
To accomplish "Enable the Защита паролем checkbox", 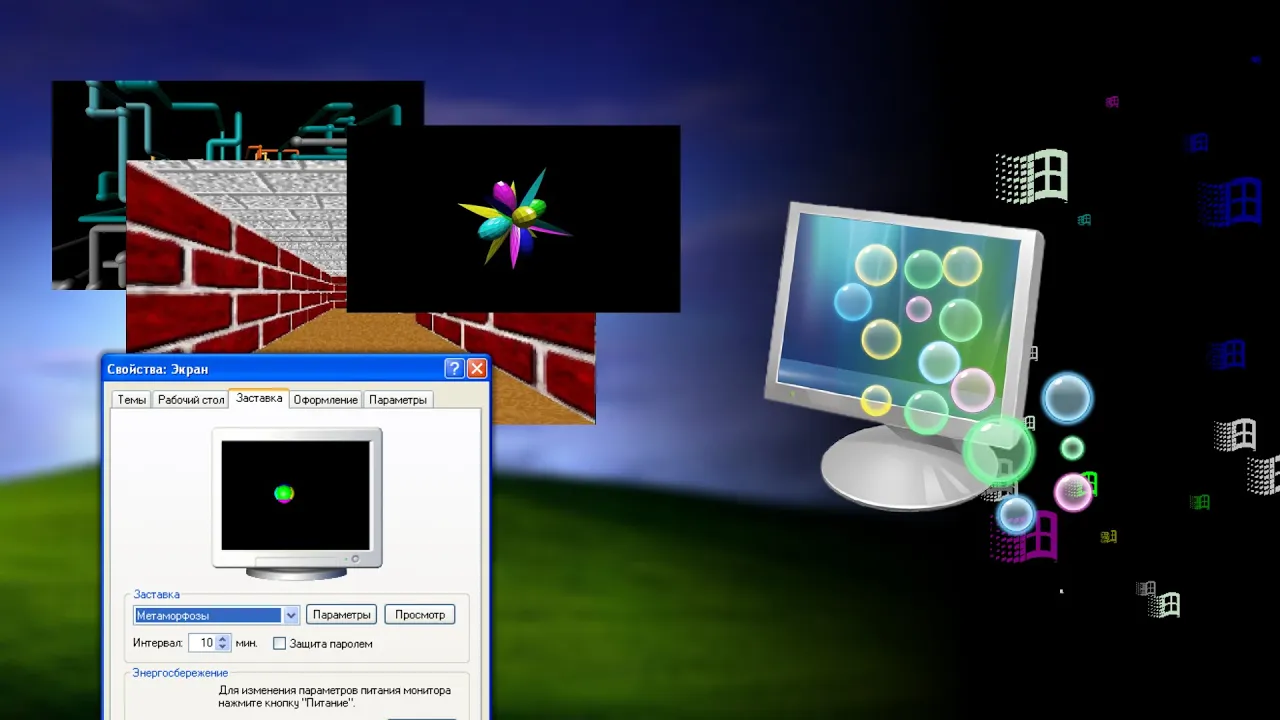I will point(280,643).
